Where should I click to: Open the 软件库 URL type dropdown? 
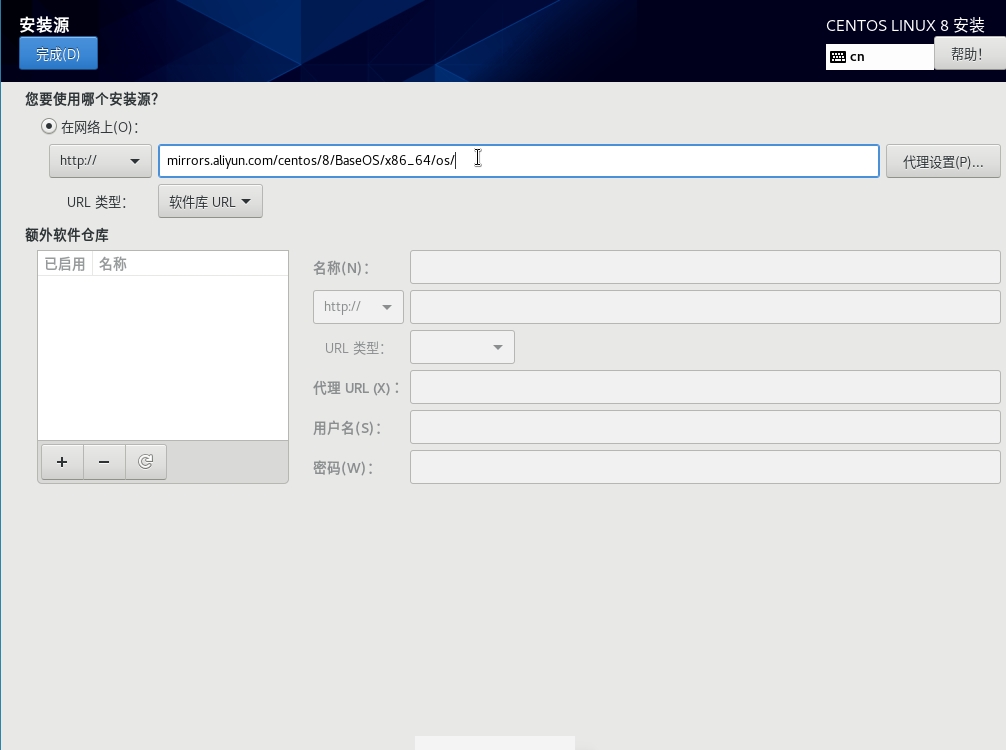click(x=210, y=201)
